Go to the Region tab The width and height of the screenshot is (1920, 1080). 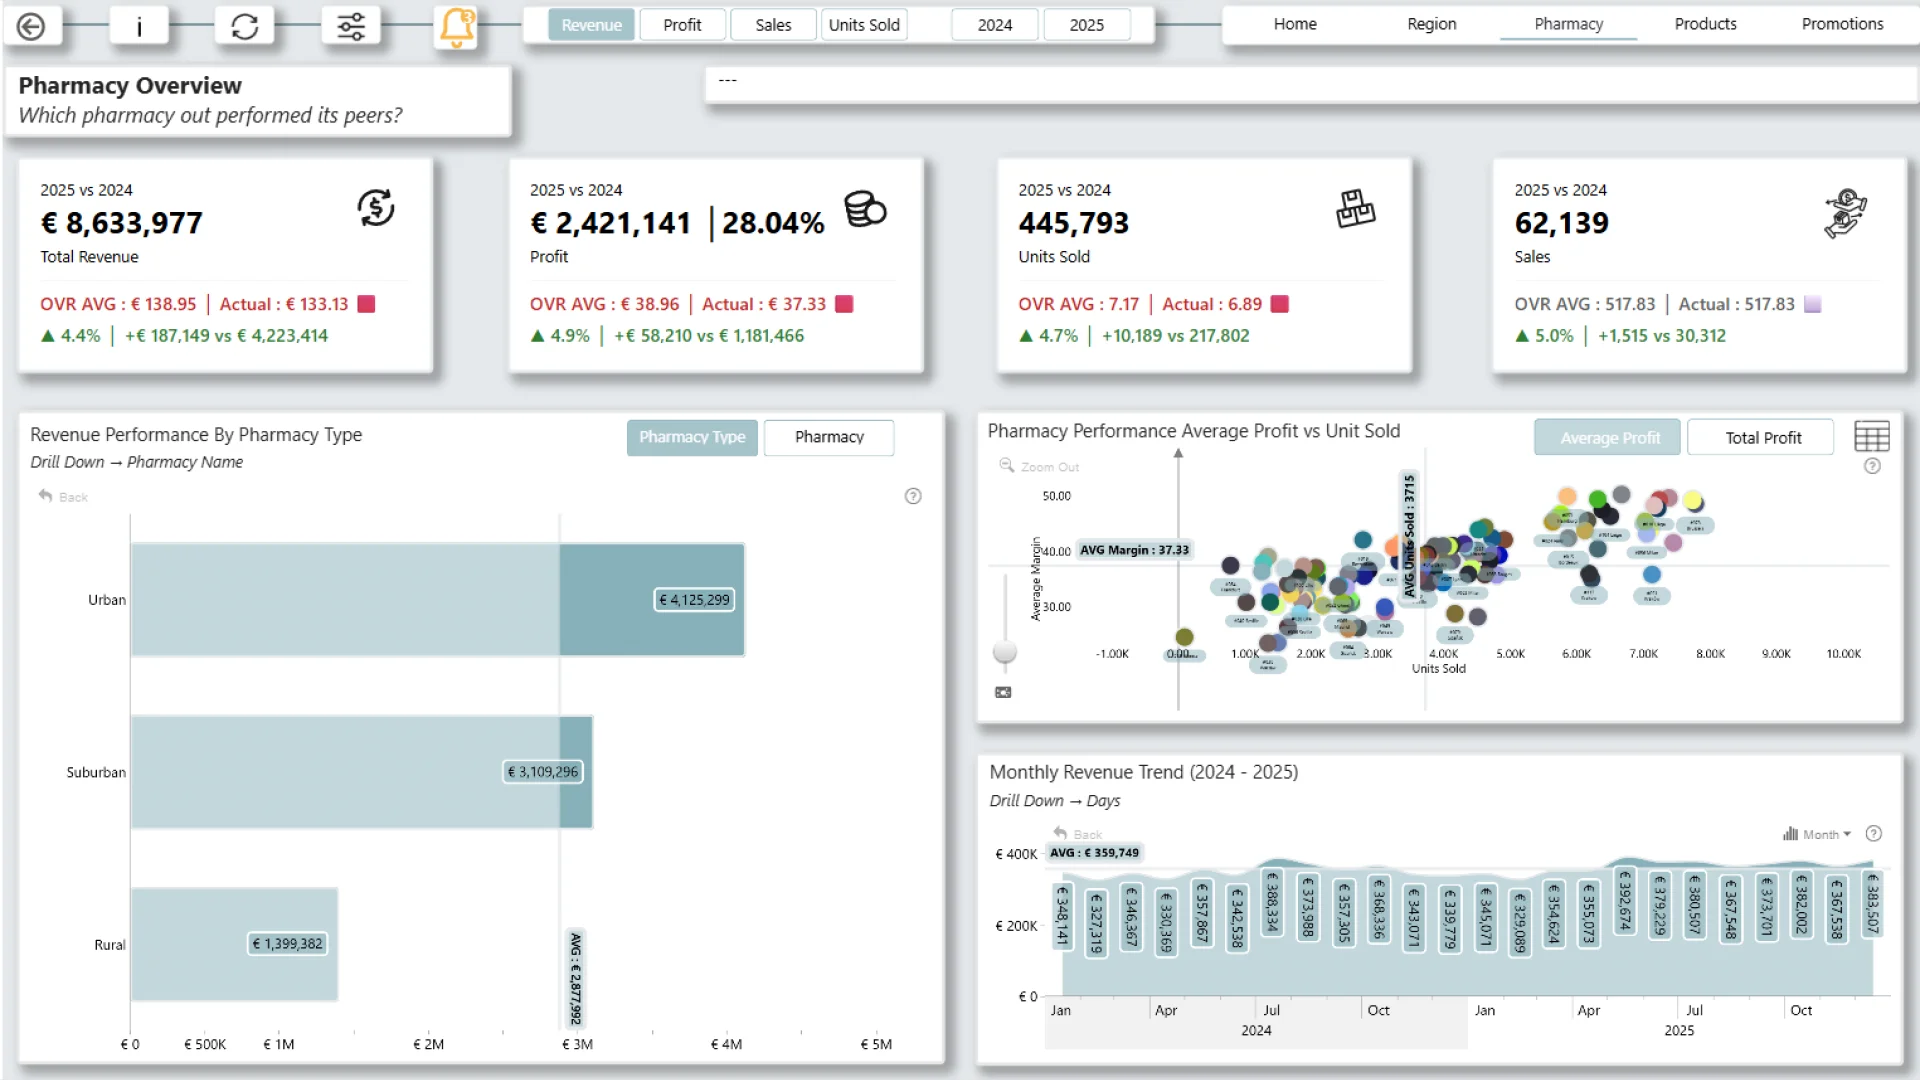point(1431,24)
